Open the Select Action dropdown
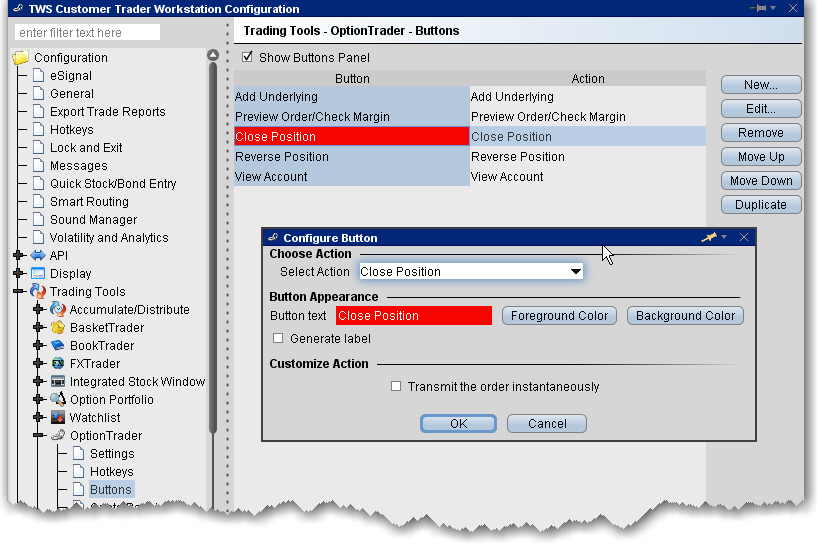This screenshot has height=545, width=818. pyautogui.click(x=575, y=272)
